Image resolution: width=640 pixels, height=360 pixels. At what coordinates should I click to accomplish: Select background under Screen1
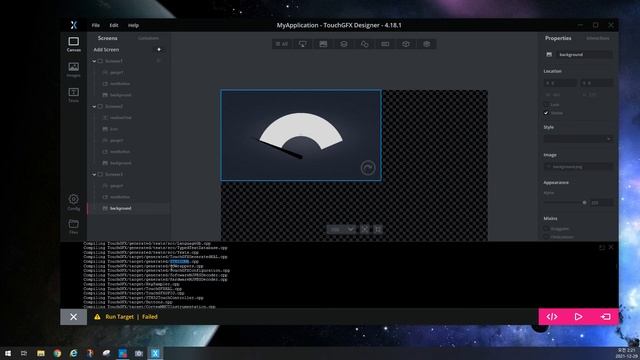pyautogui.click(x=120, y=95)
